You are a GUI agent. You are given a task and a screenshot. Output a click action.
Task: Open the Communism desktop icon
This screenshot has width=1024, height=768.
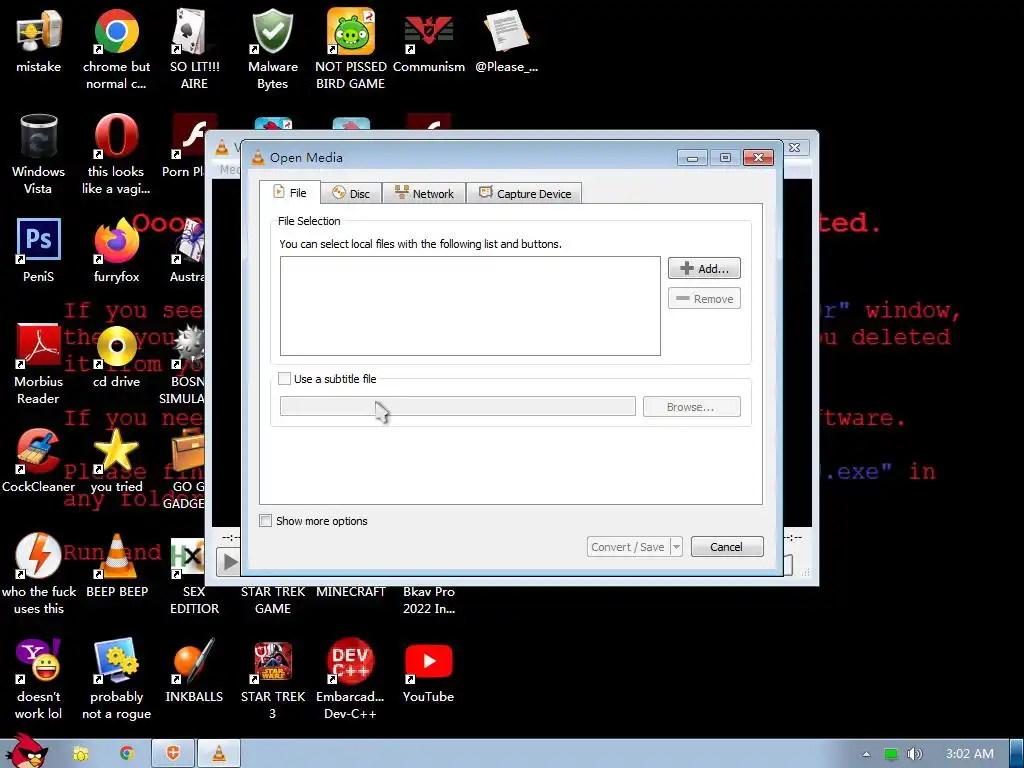[428, 40]
